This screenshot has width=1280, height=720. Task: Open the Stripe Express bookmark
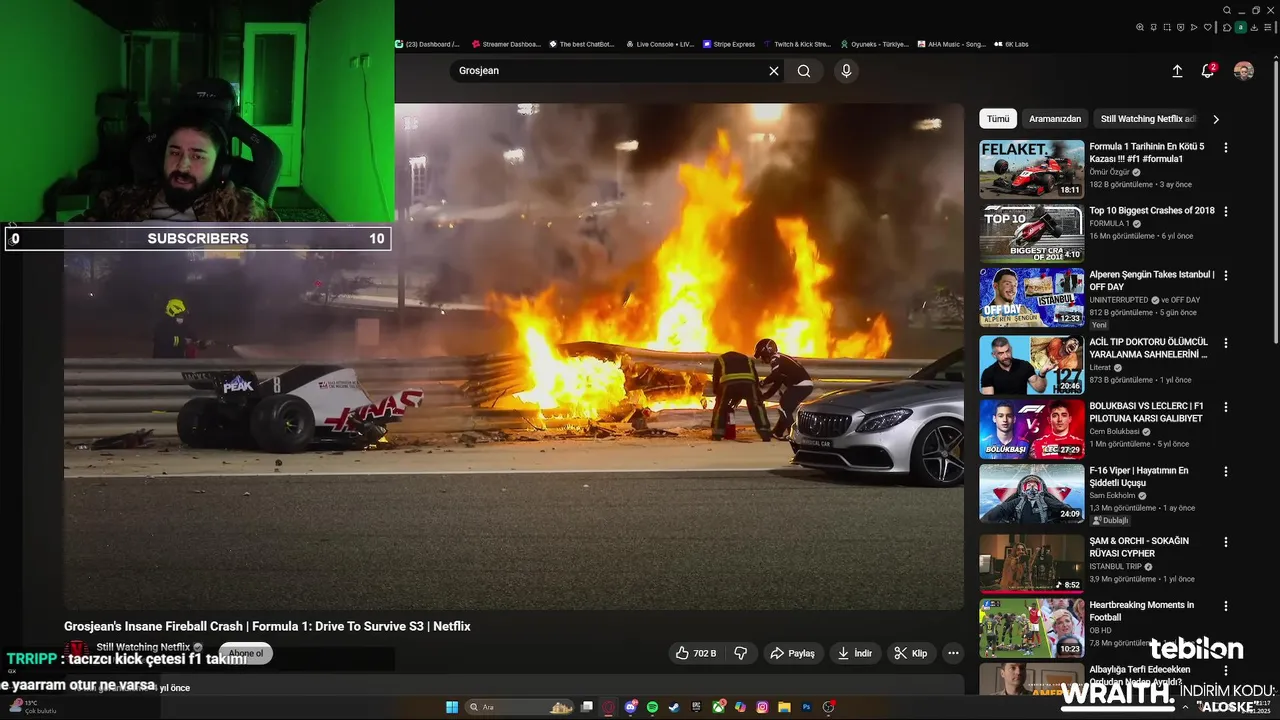[729, 44]
